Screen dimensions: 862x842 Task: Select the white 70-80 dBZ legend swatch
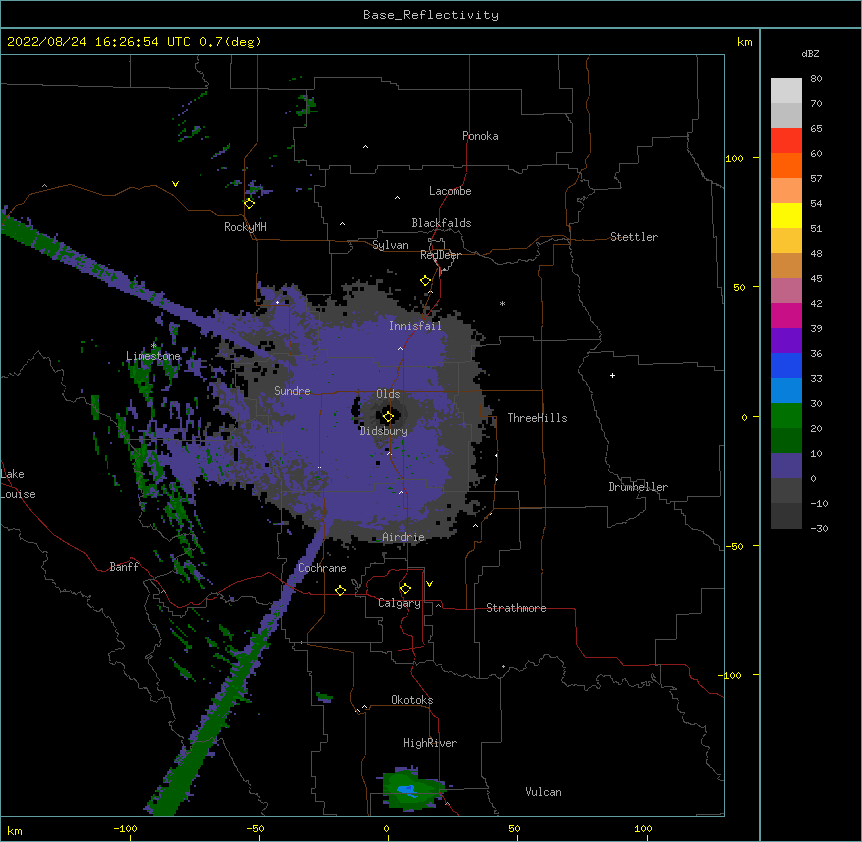786,91
